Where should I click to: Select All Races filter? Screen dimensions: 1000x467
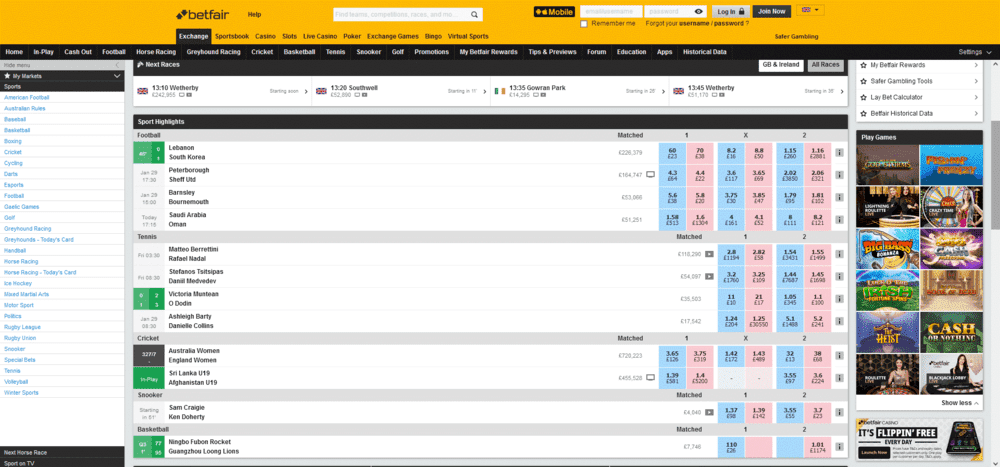point(826,64)
